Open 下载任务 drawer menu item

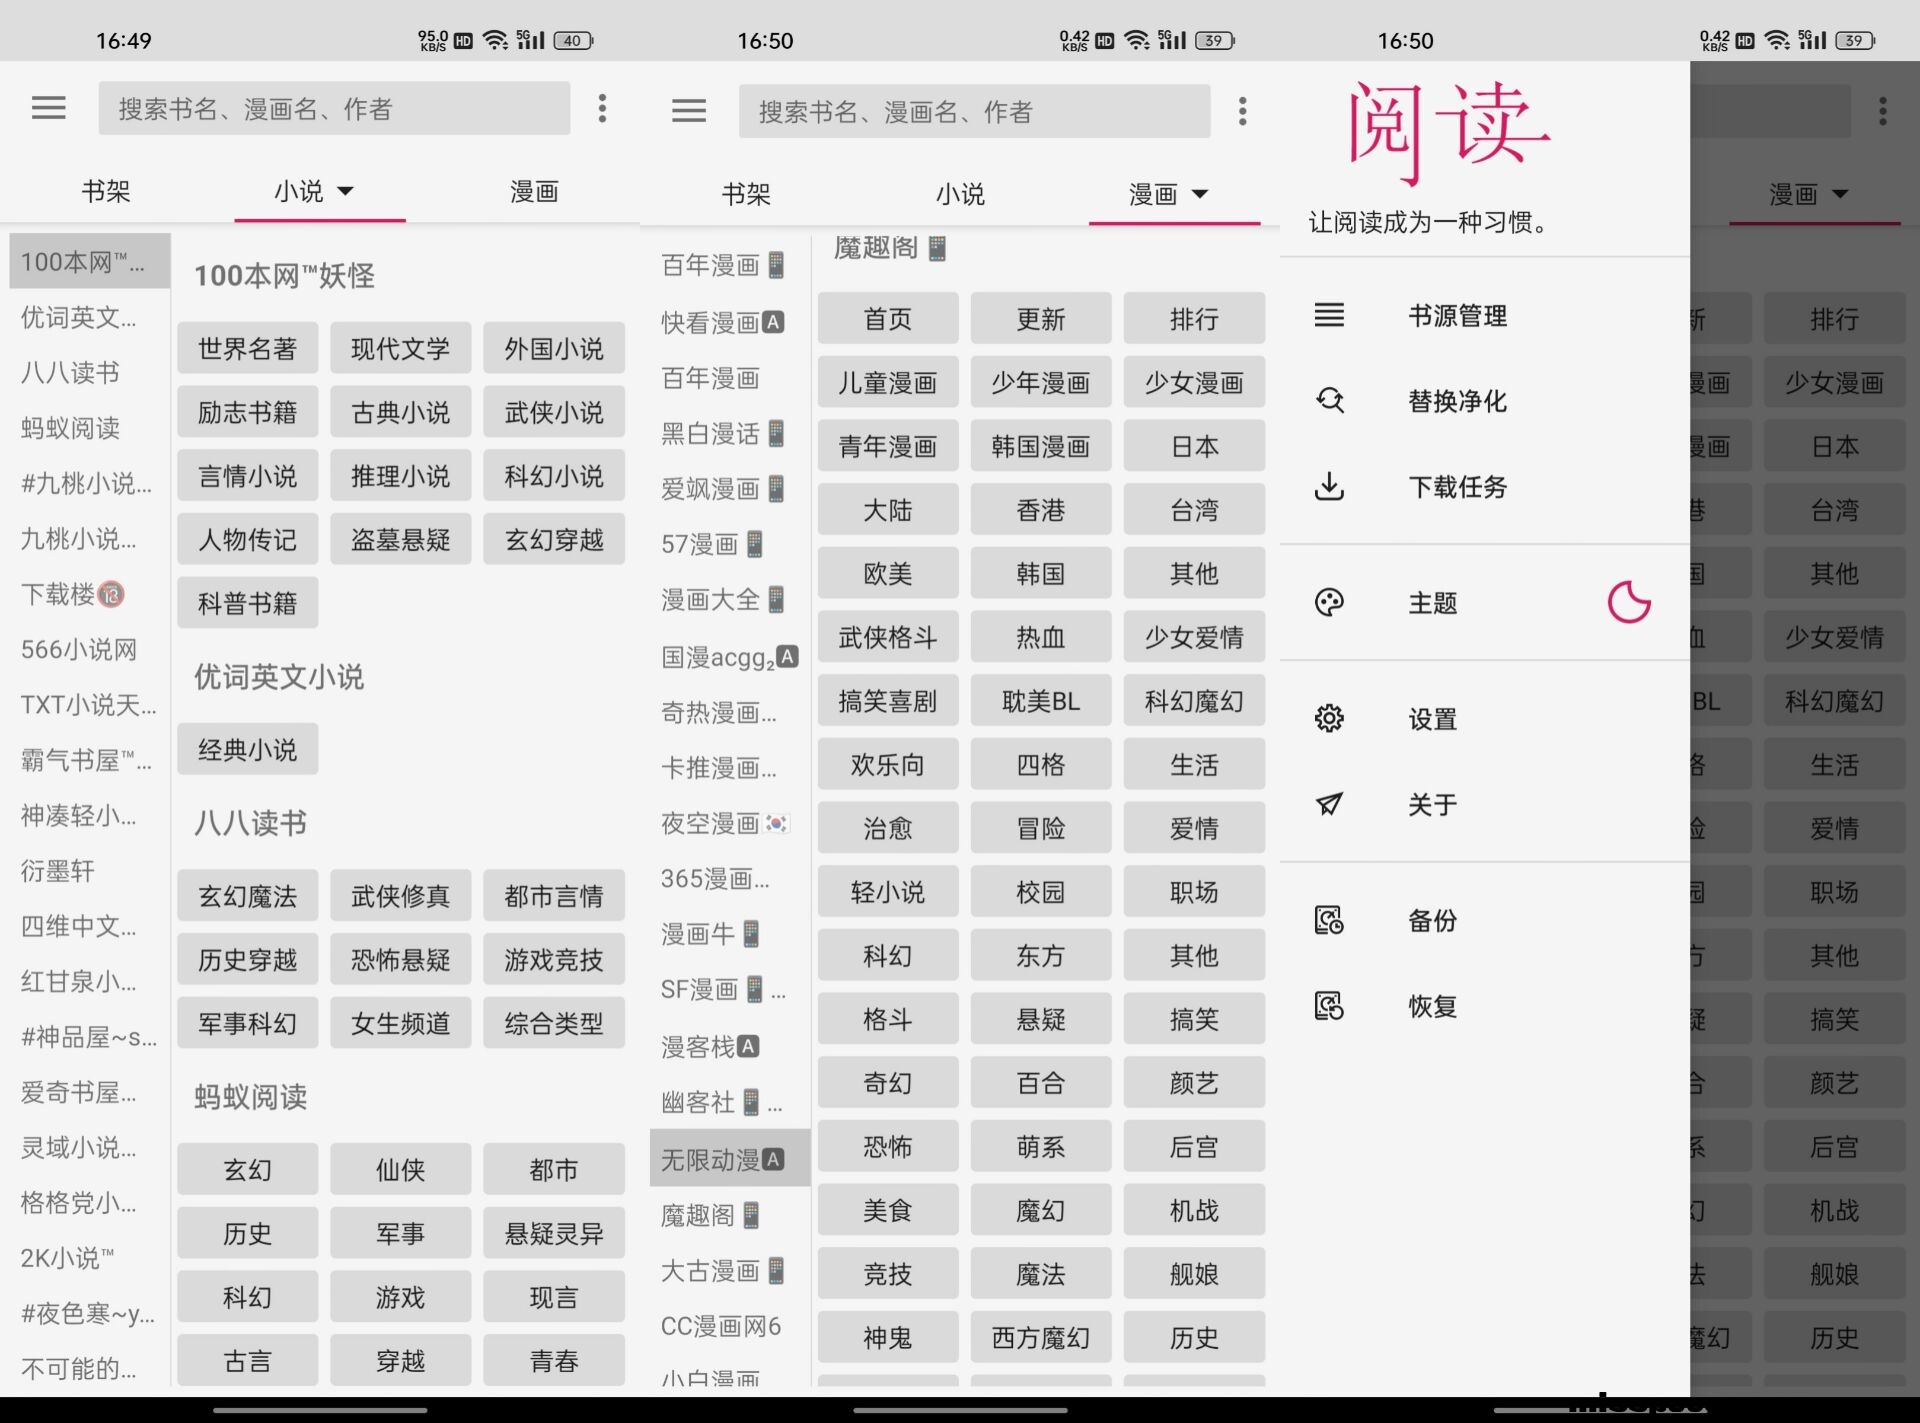coord(1485,487)
